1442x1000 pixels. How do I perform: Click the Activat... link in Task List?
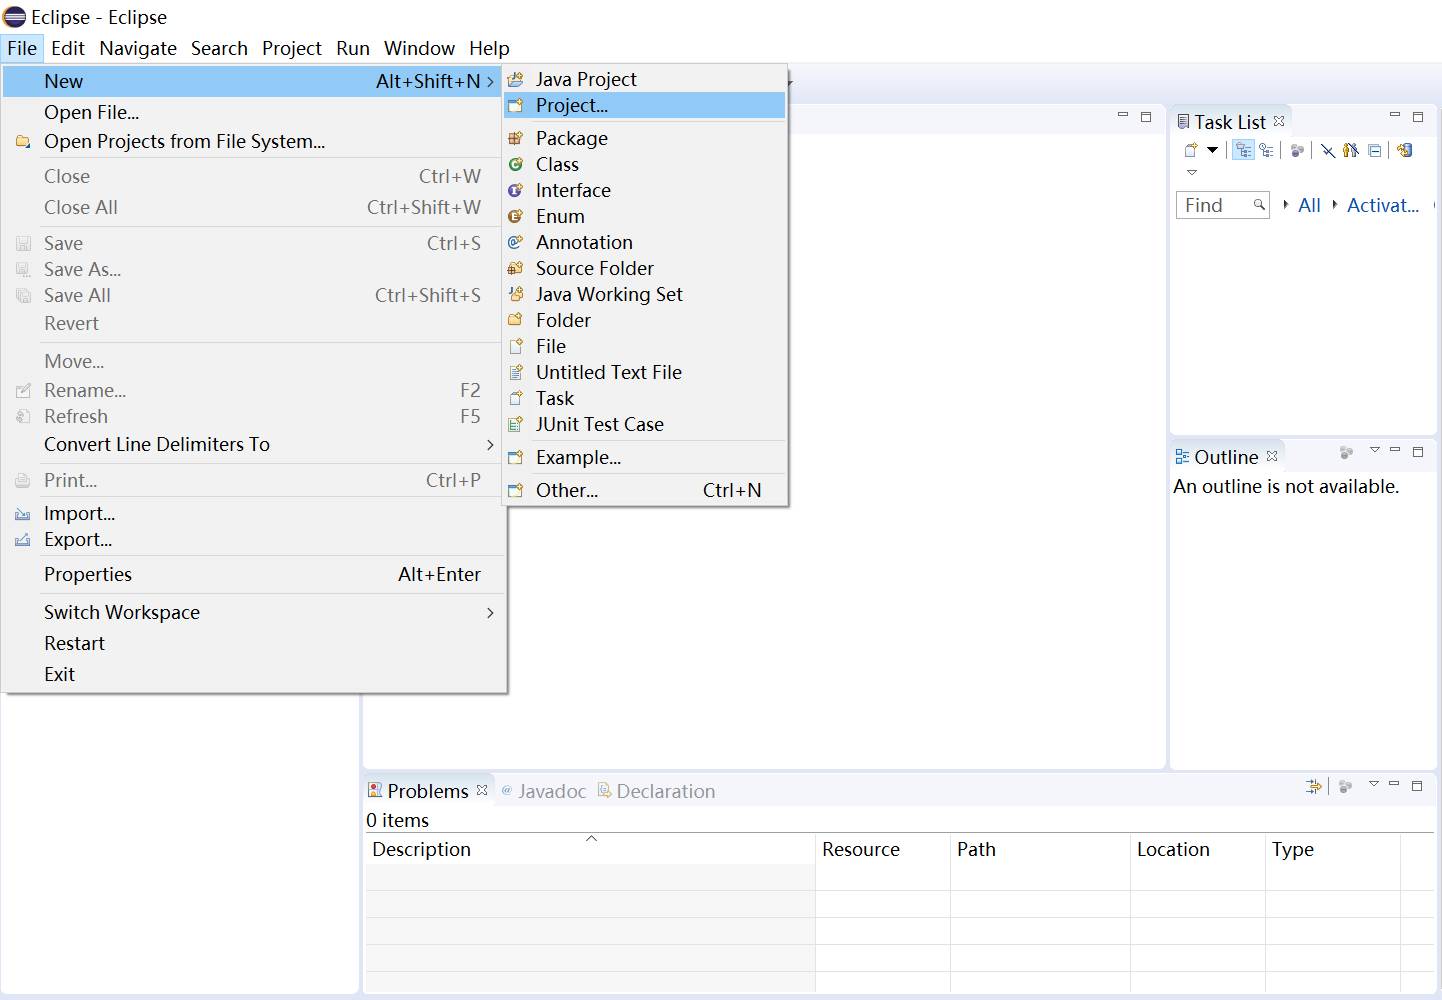click(1383, 205)
